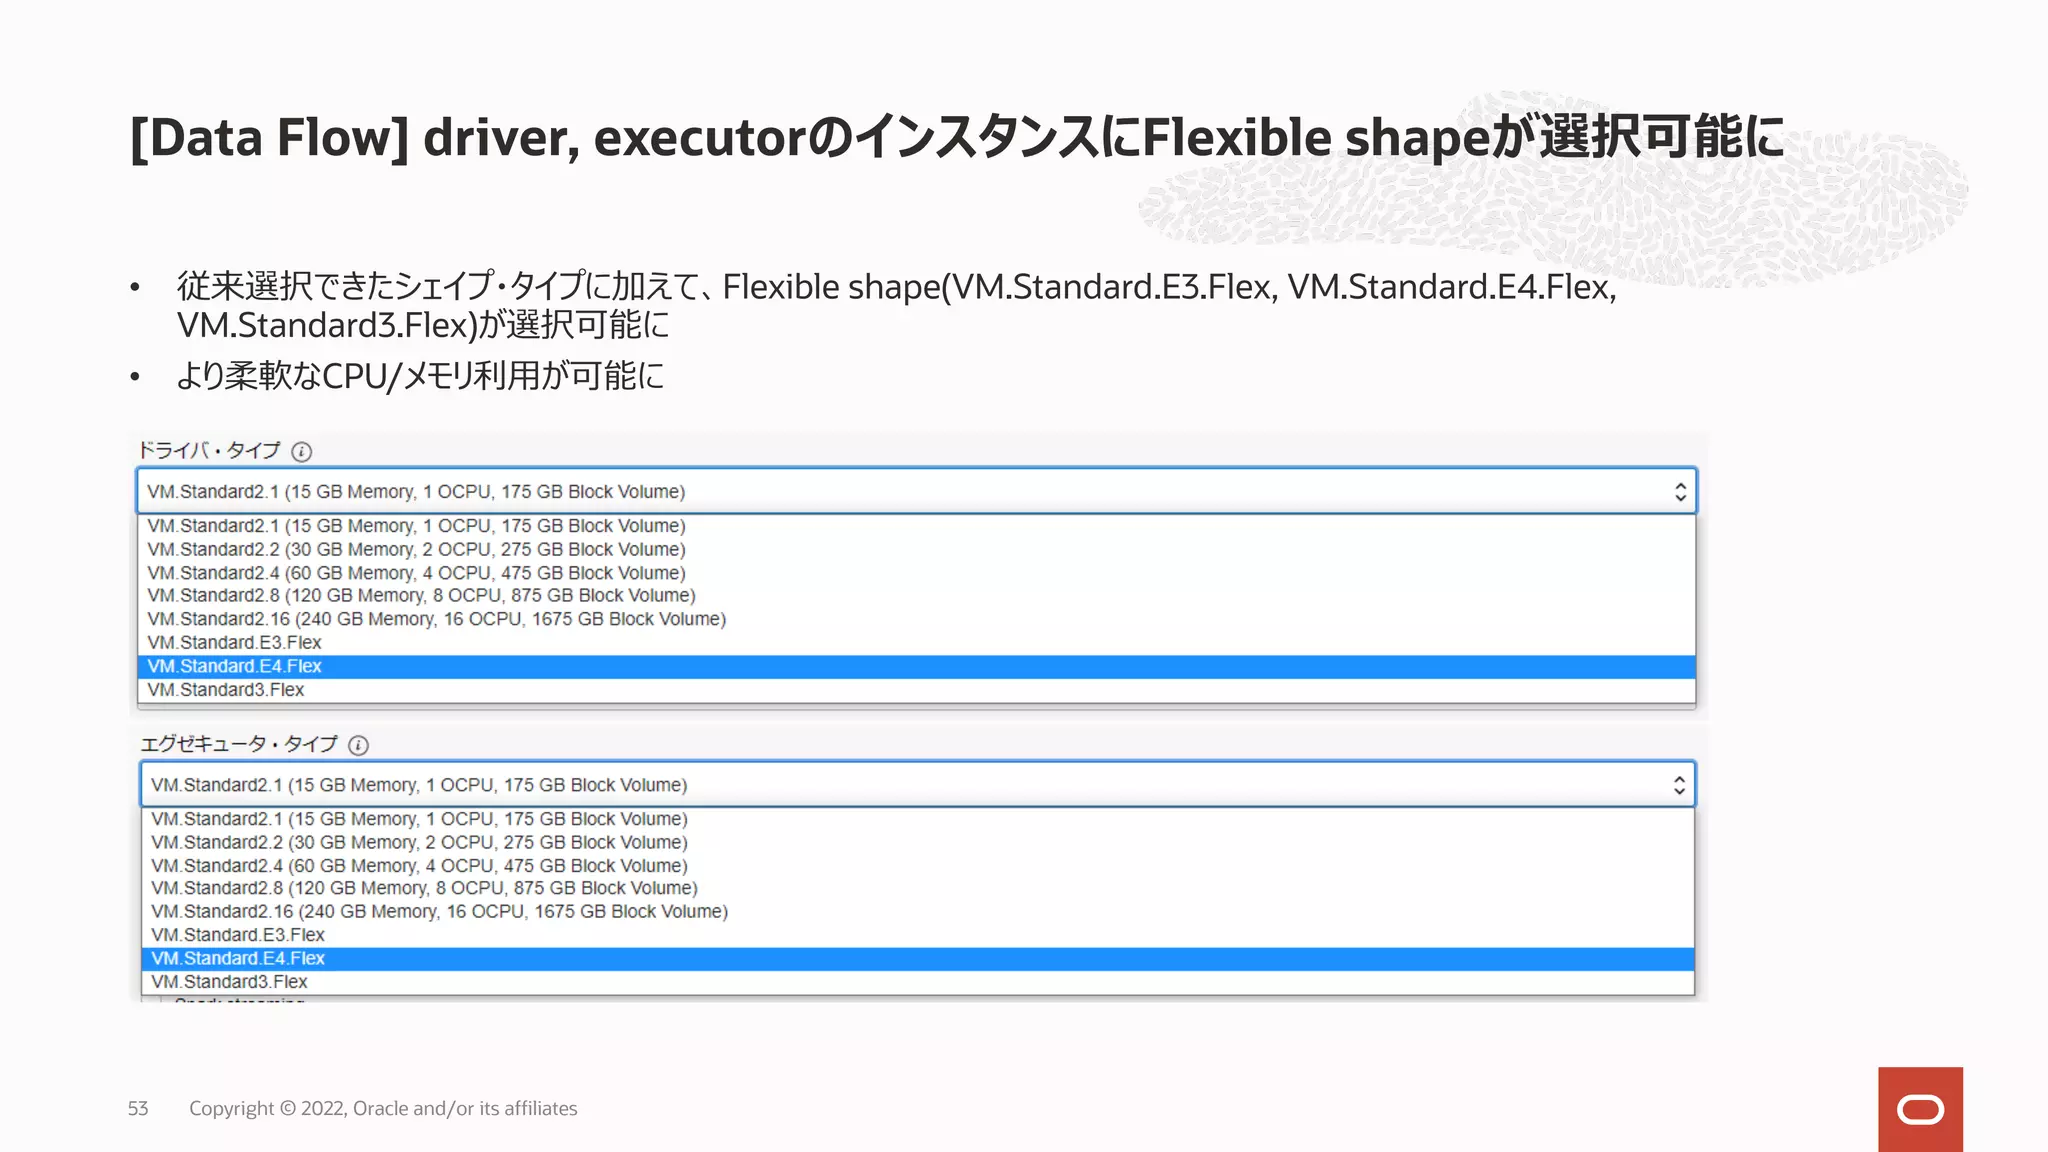Select VM.Standard2.2 in driver type list
The image size is (2048, 1152).
tap(917, 549)
